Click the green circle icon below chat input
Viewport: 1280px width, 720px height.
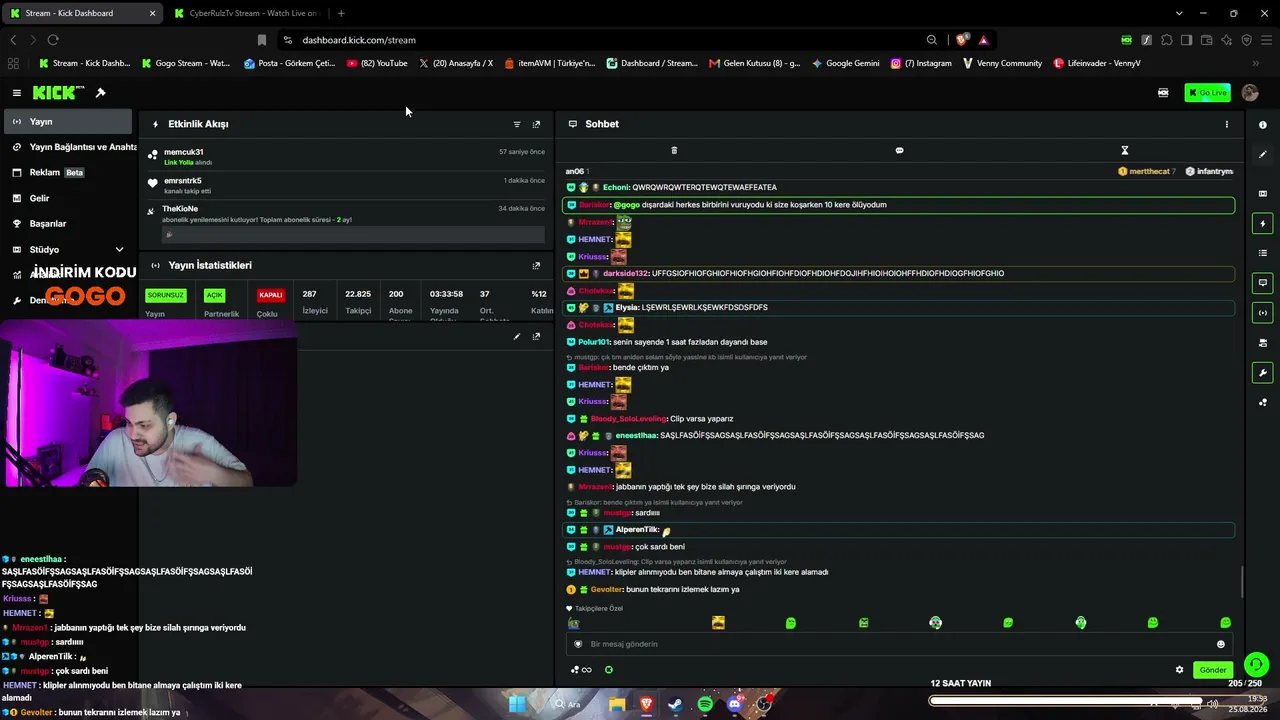point(608,670)
